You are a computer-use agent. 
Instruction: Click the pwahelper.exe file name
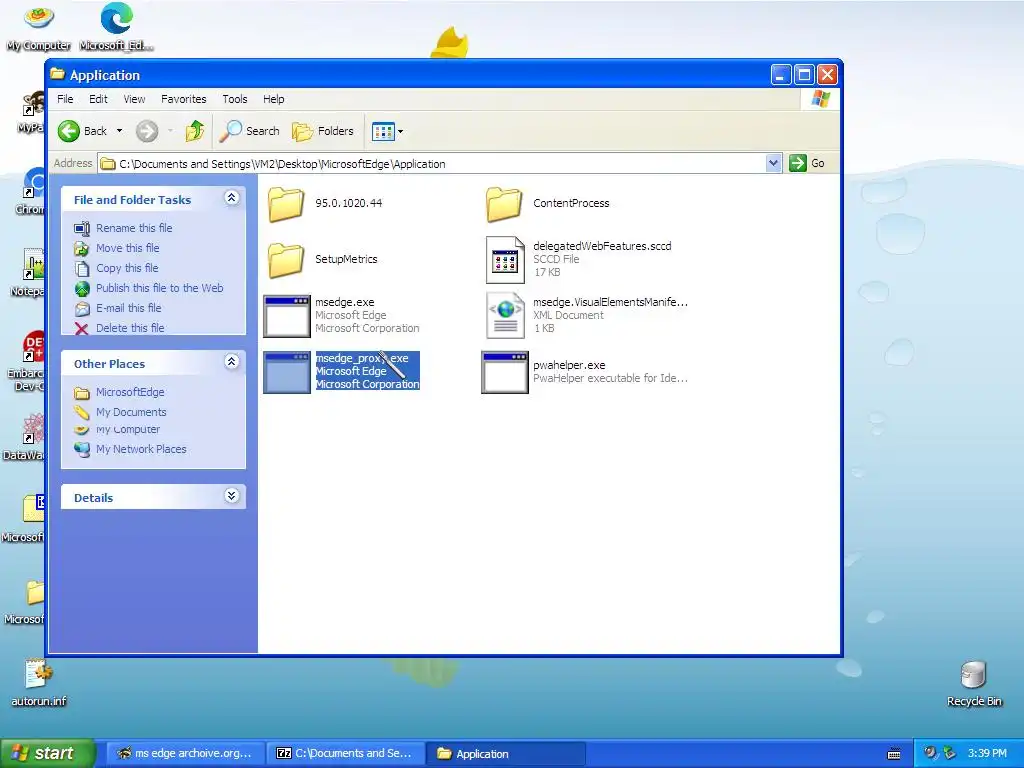[569, 366]
